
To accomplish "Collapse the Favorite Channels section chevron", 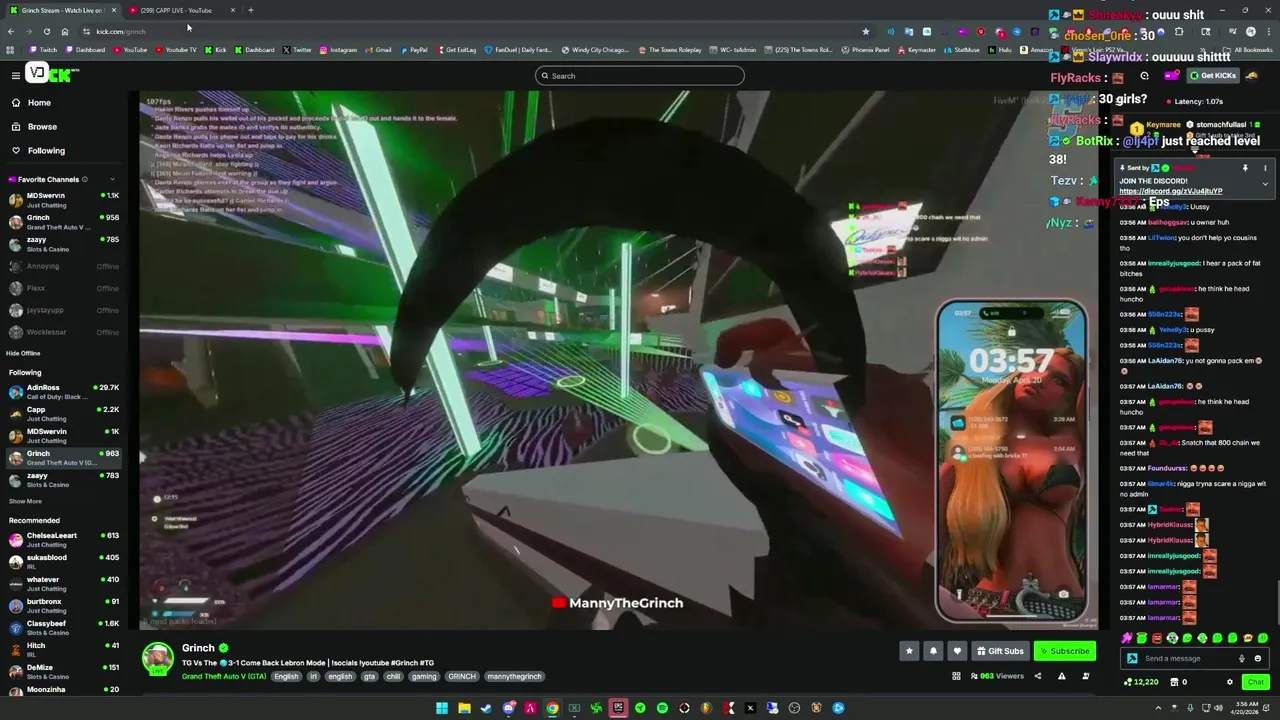I will pos(112,180).
